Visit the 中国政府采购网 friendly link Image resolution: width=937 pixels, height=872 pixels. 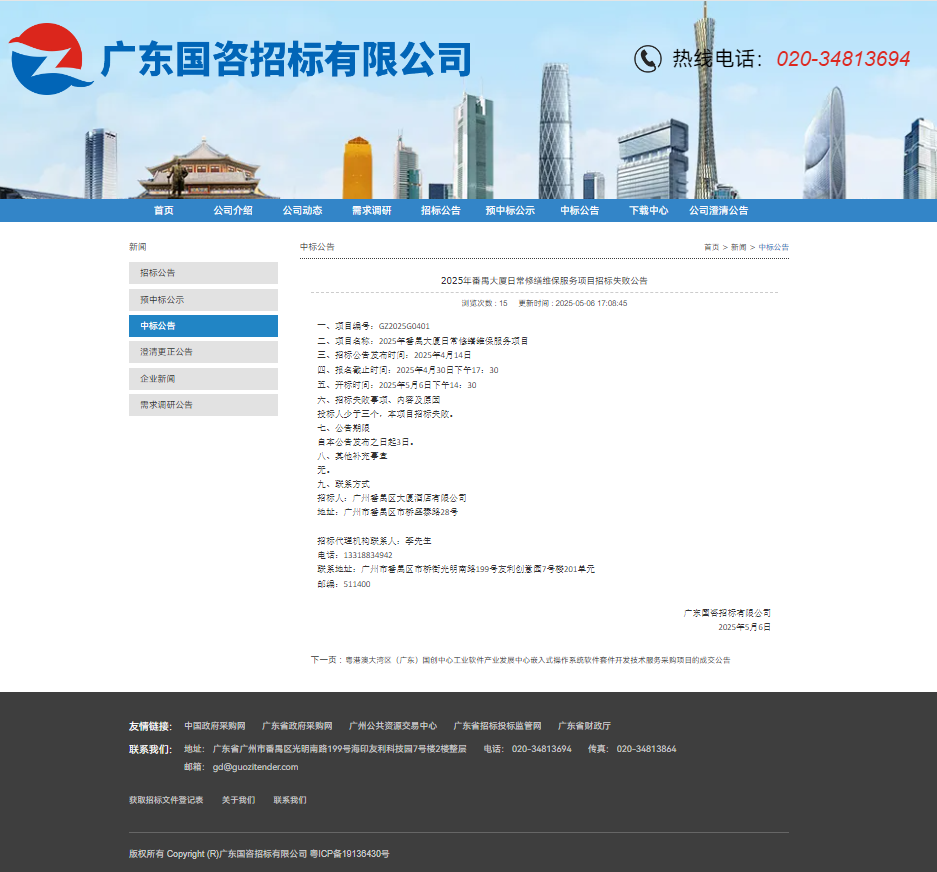(214, 726)
